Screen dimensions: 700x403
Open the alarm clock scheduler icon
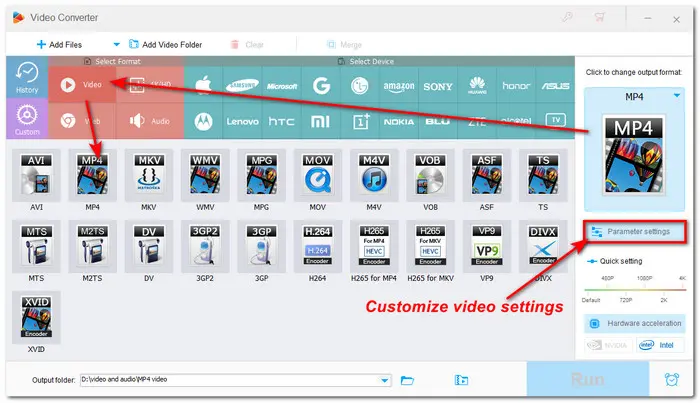[x=670, y=380]
